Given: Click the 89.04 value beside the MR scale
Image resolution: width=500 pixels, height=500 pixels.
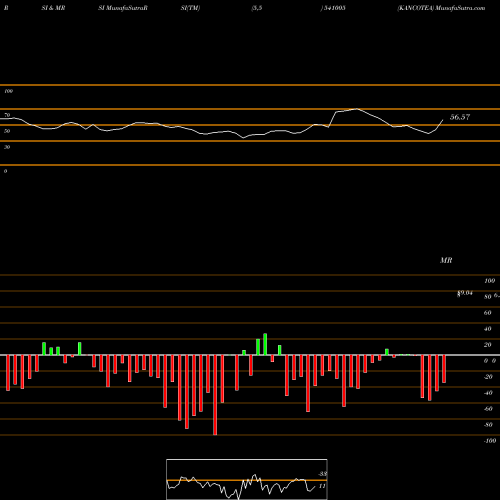Looking at the screenshot, I should pyautogui.click(x=465, y=293).
